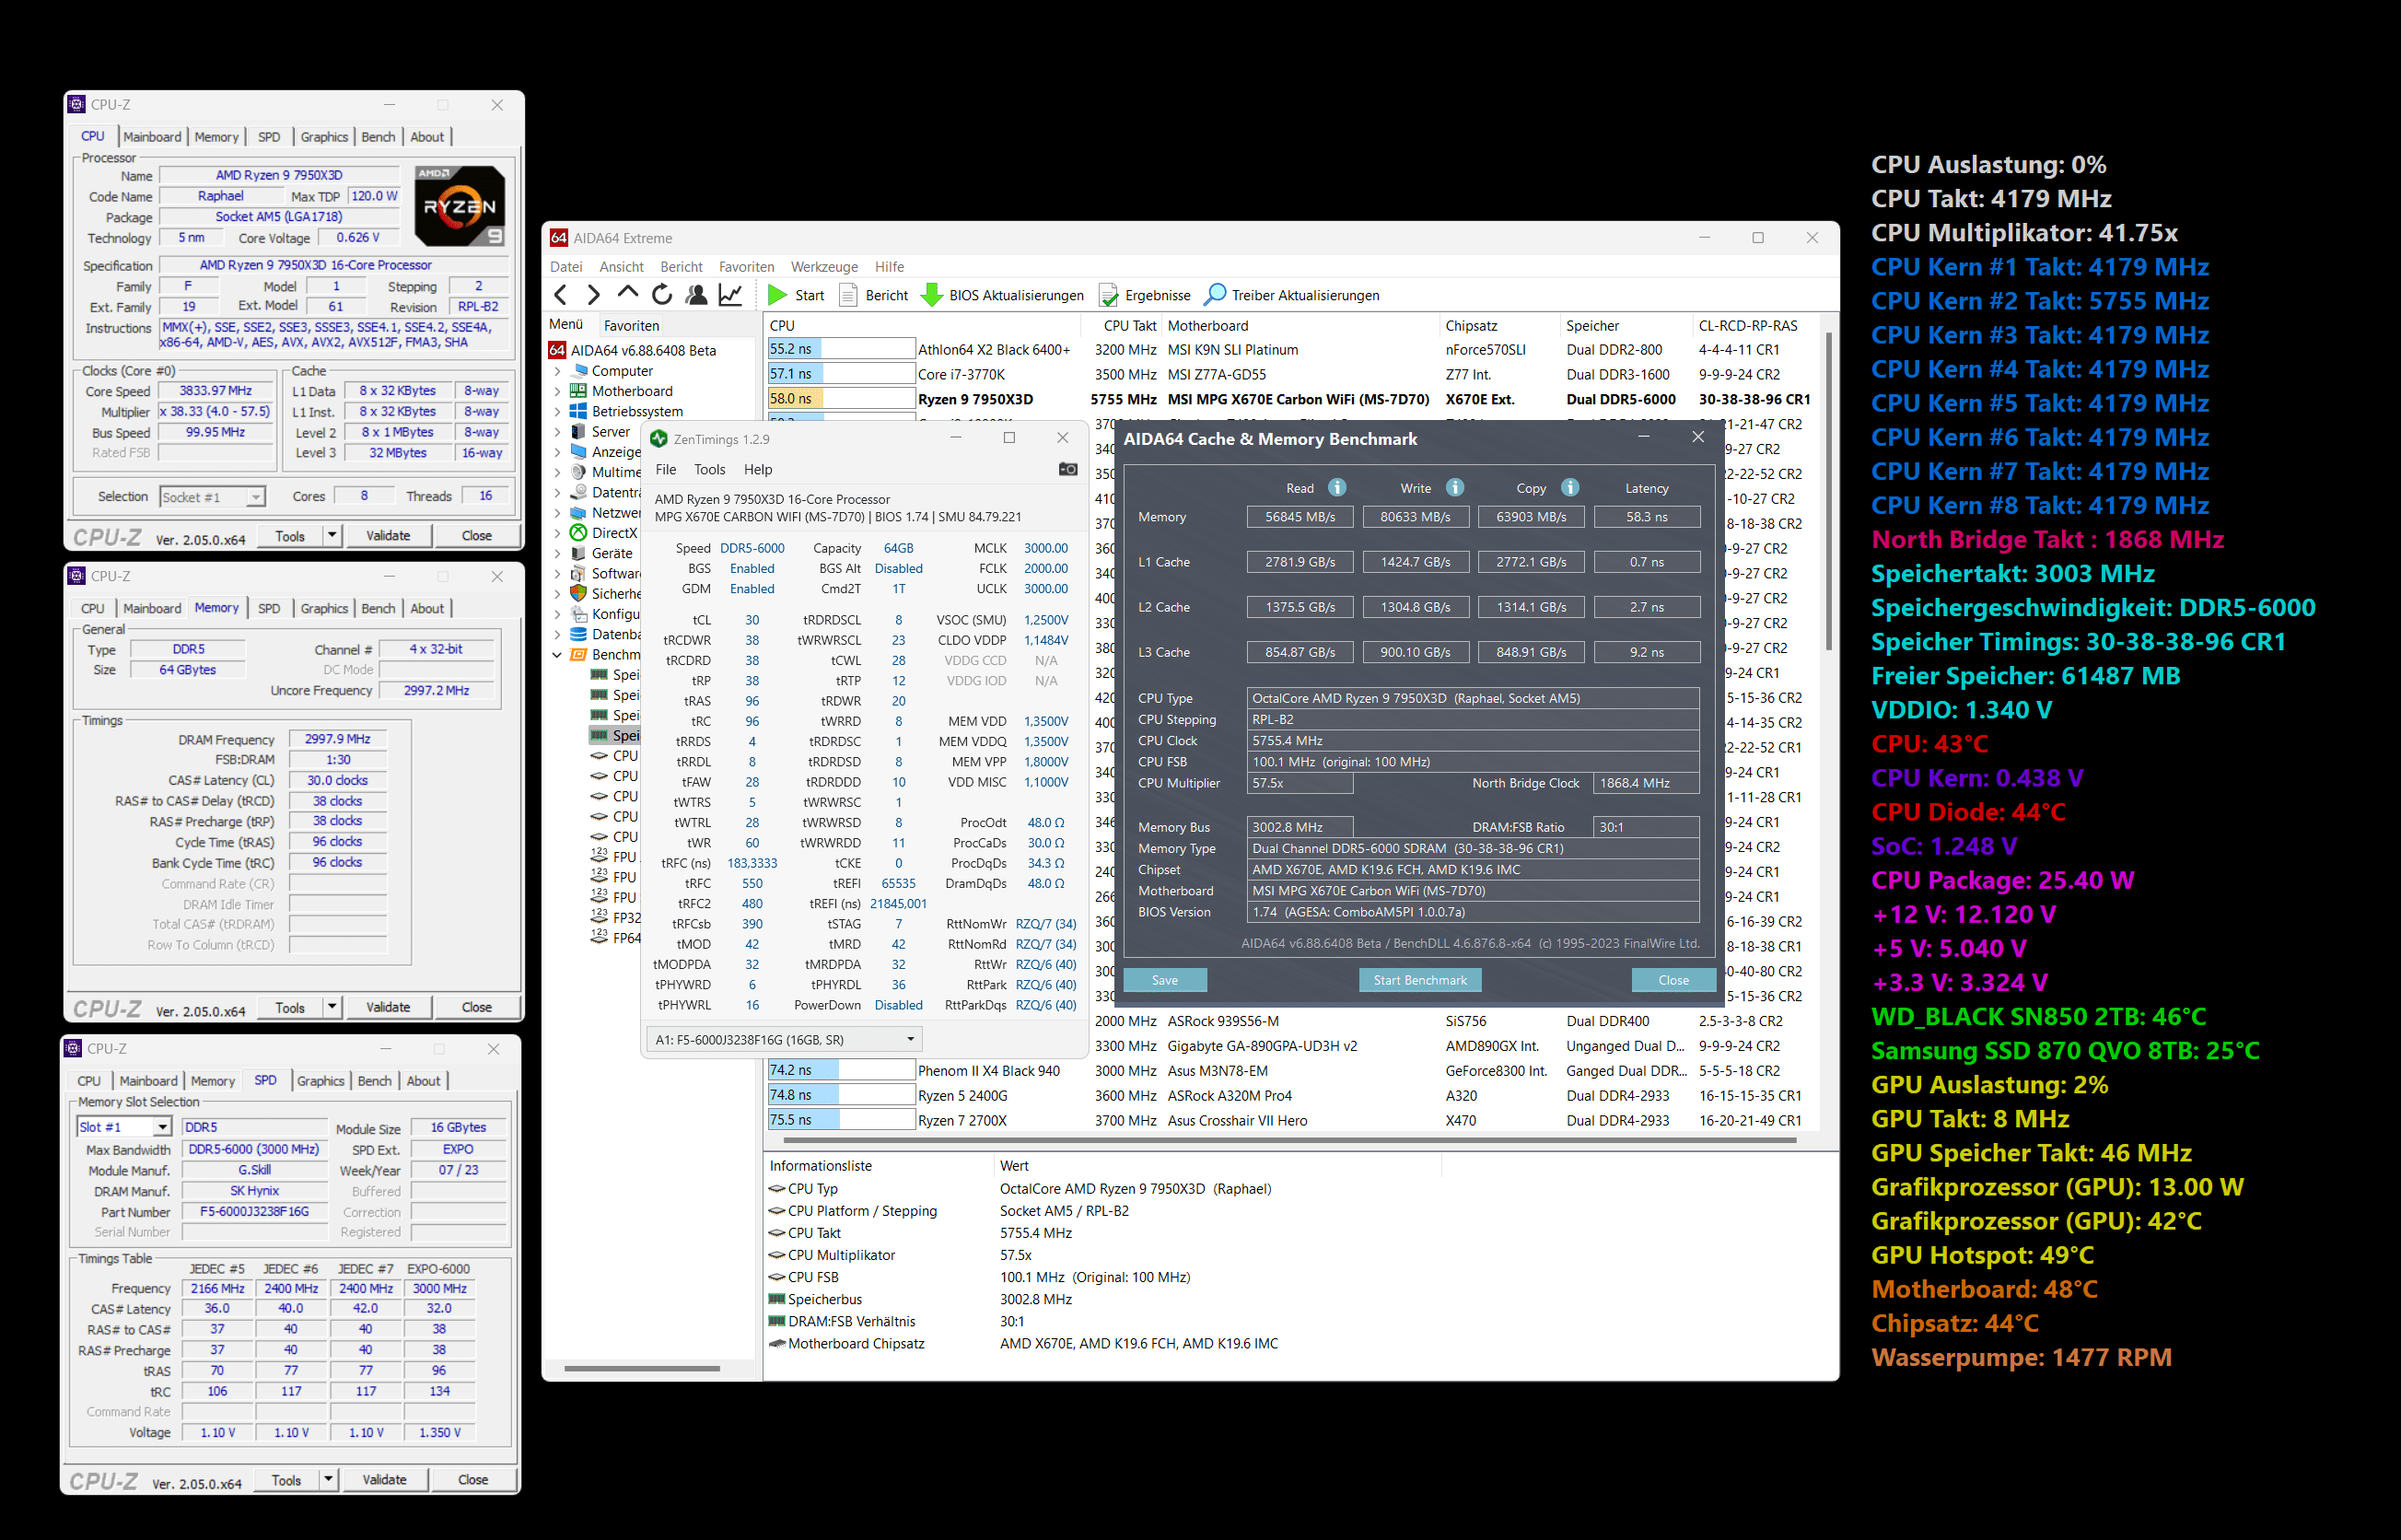Click the horizontal scrollbar under AIDA64 results list
This screenshot has height=1540, width=2401.
1290,1139
